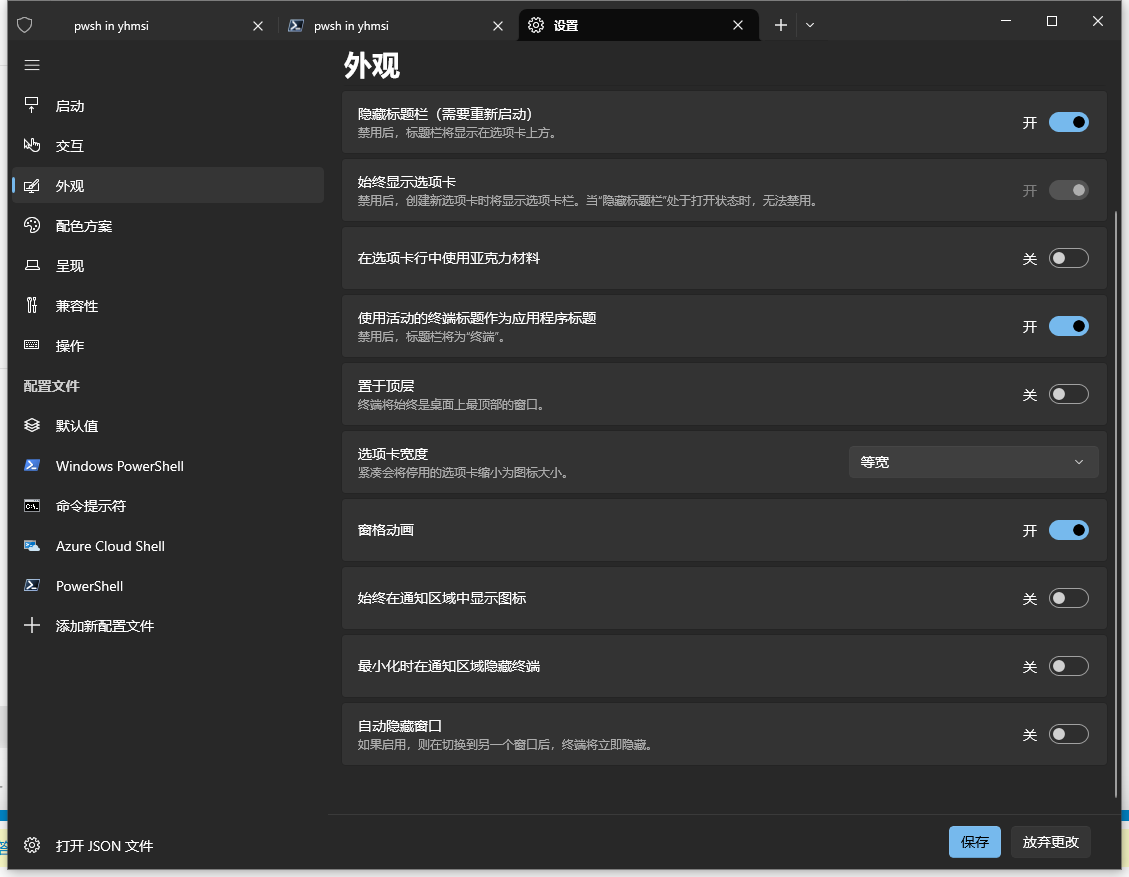Open the 选项卡宽度 dropdown showing 等宽
The height and width of the screenshot is (877, 1129).
tap(973, 462)
